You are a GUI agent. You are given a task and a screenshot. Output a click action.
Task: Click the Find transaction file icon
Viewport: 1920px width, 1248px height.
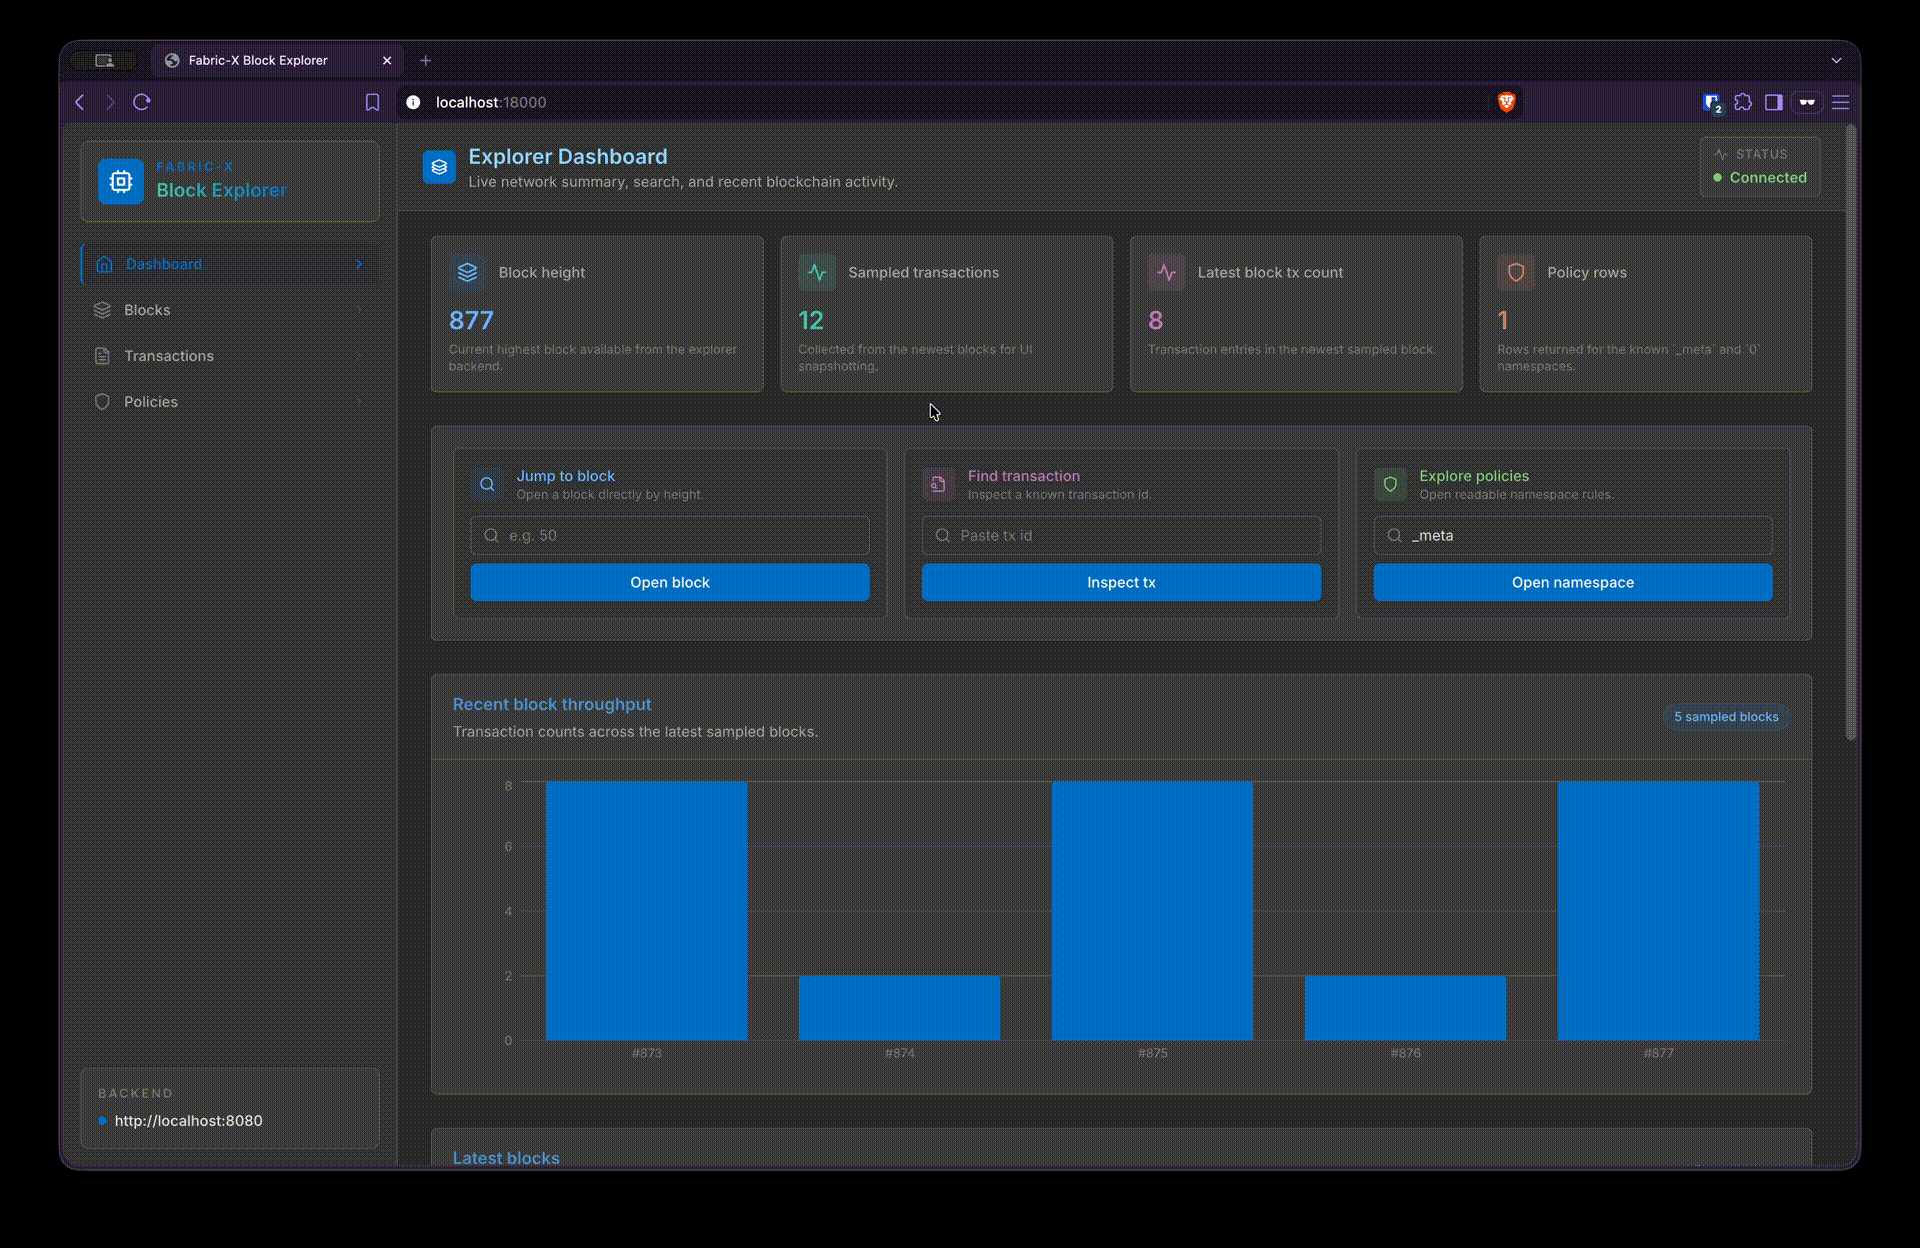(938, 484)
